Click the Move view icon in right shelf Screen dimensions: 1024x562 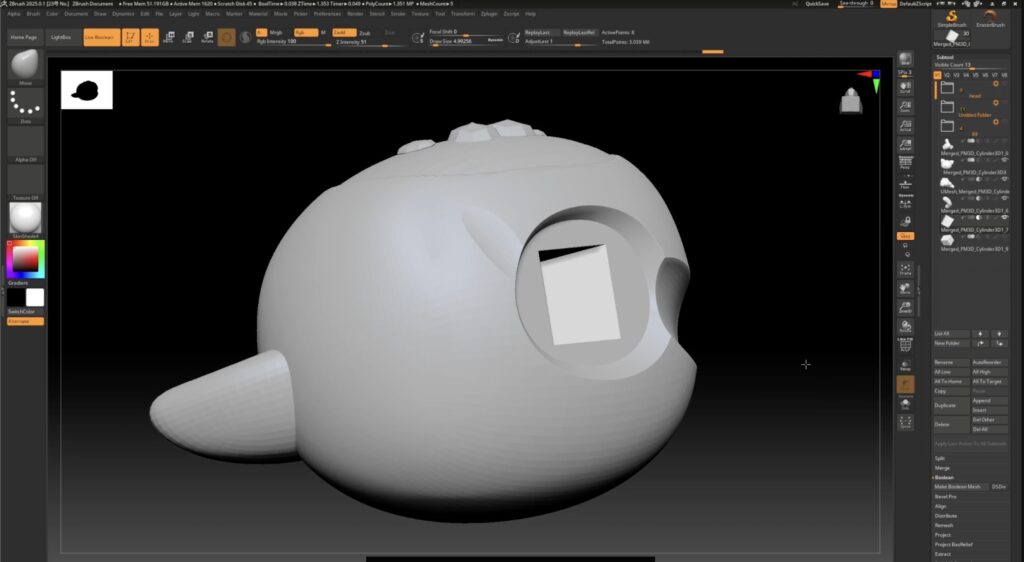coord(904,289)
